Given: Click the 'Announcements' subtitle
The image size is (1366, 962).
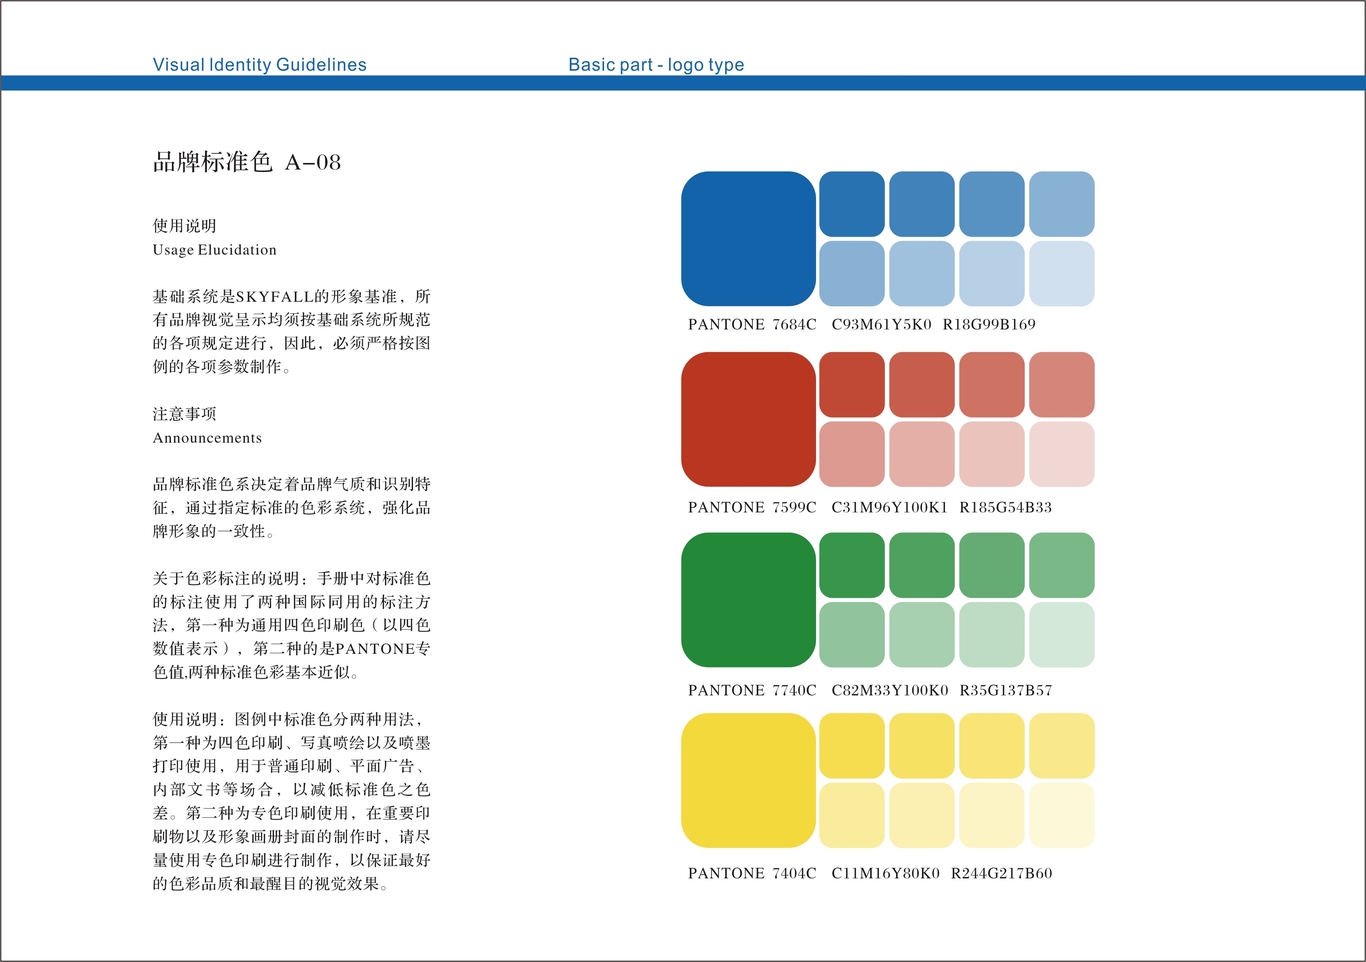Looking at the screenshot, I should tap(207, 438).
